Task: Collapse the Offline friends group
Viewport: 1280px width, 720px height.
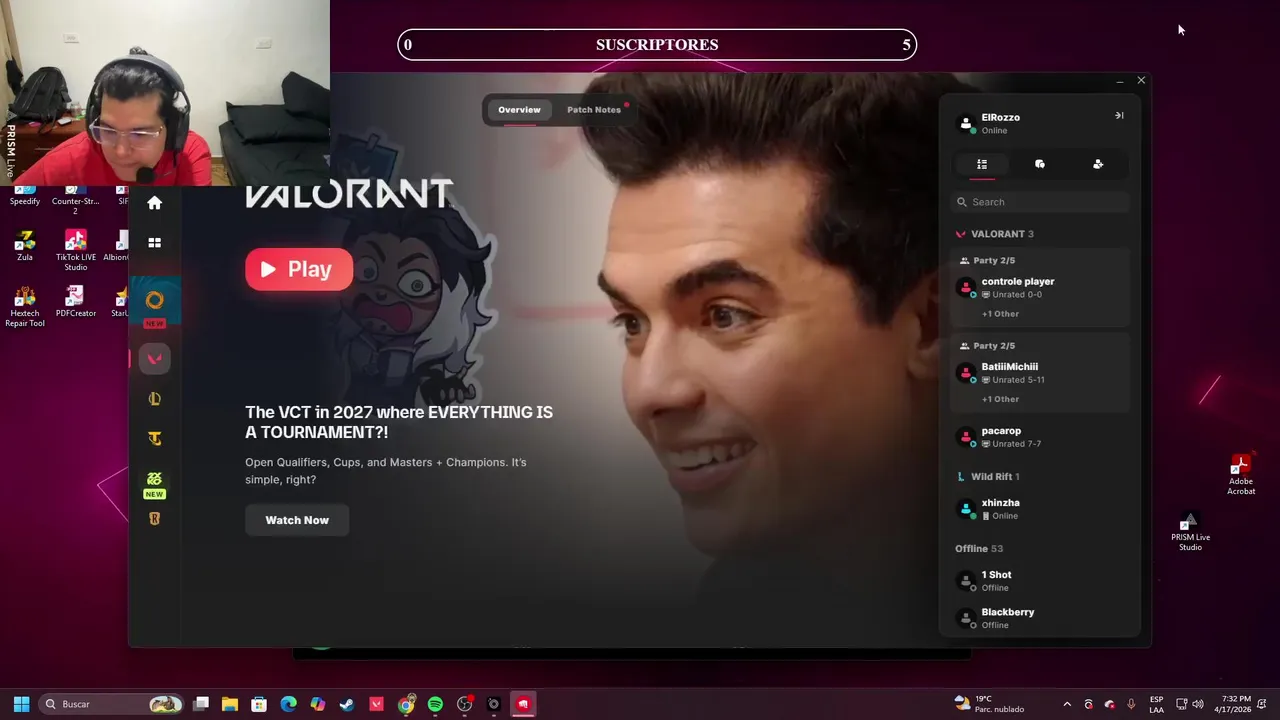Action: pos(979,549)
